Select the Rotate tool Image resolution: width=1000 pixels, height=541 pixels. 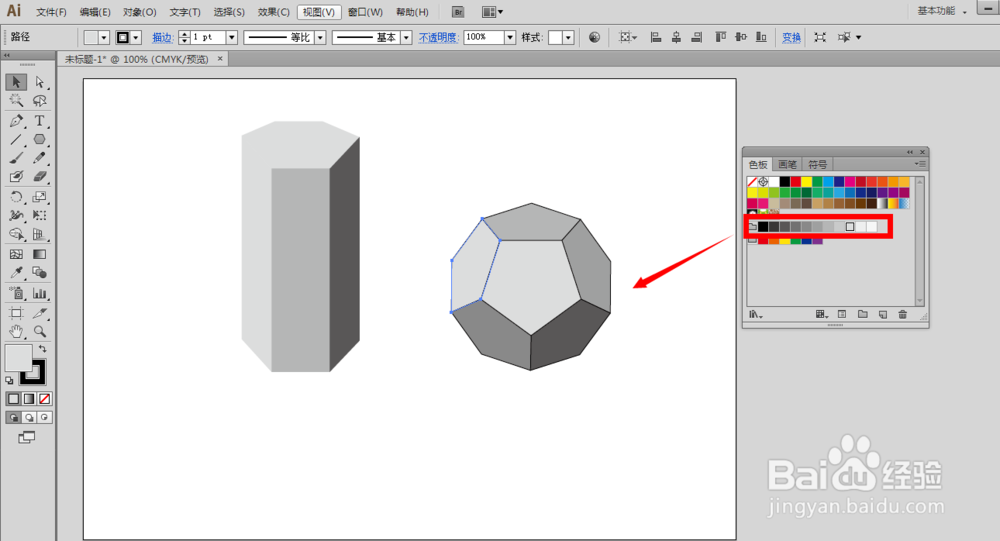click(x=16, y=197)
